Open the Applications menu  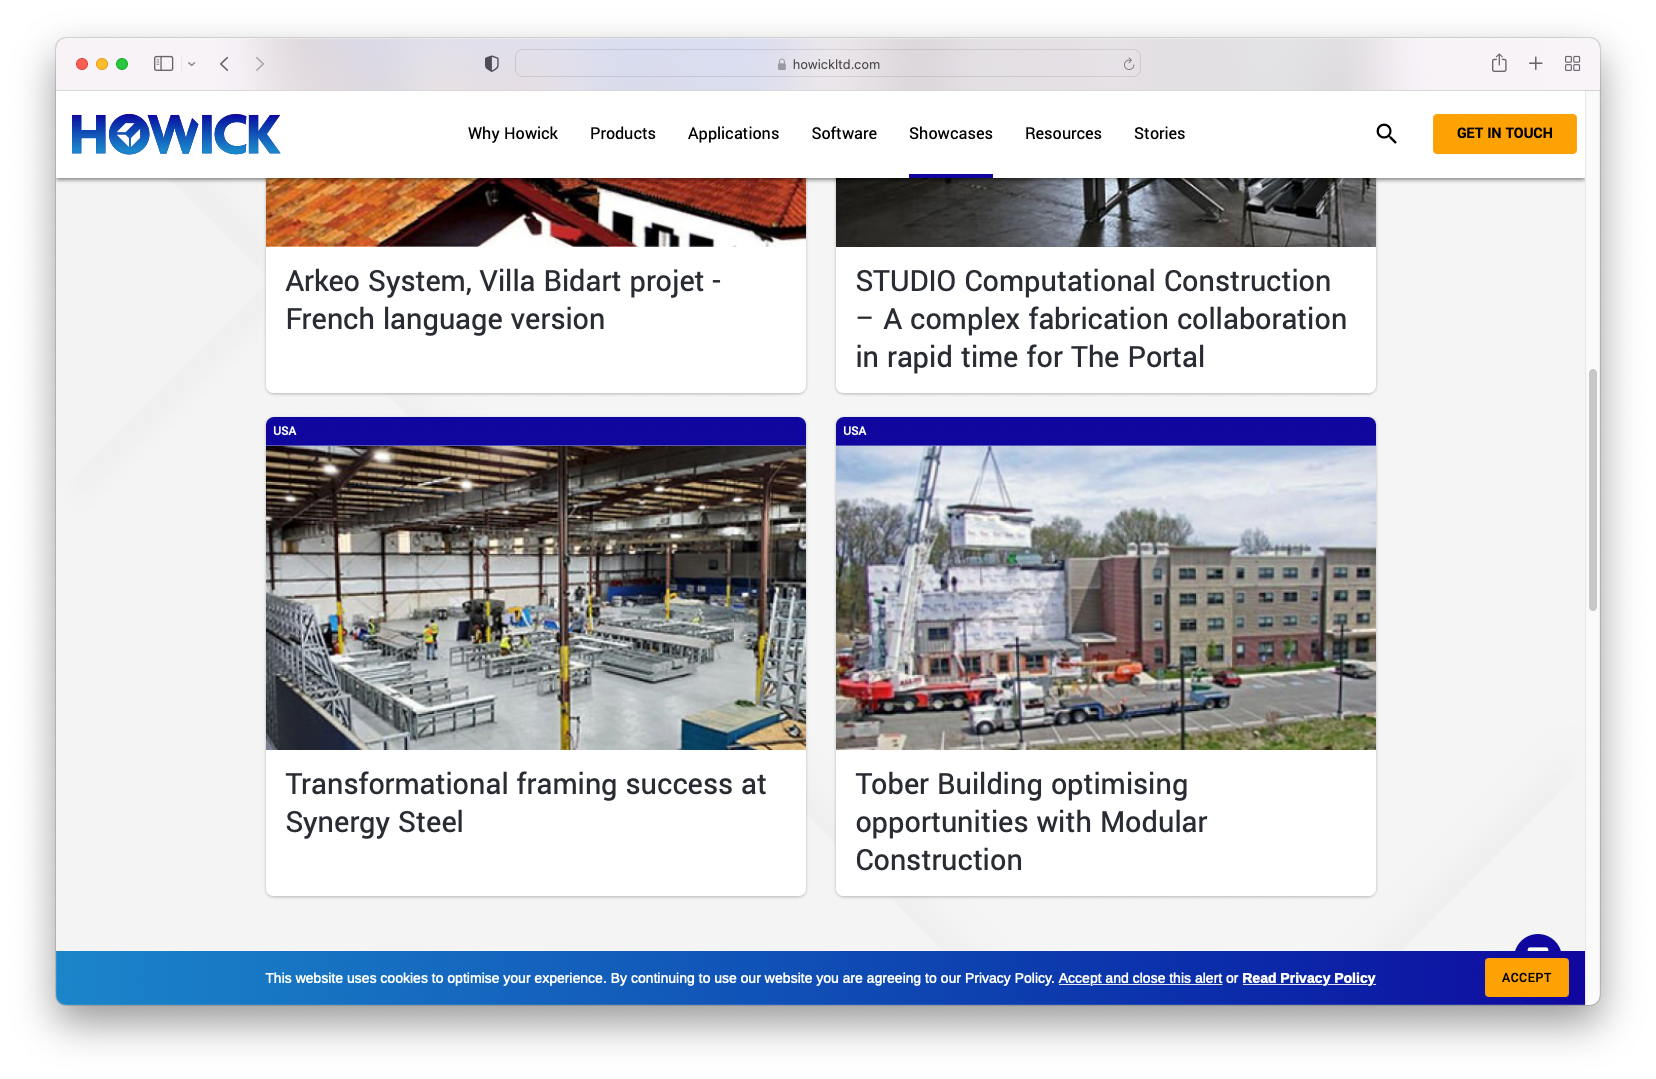[733, 133]
